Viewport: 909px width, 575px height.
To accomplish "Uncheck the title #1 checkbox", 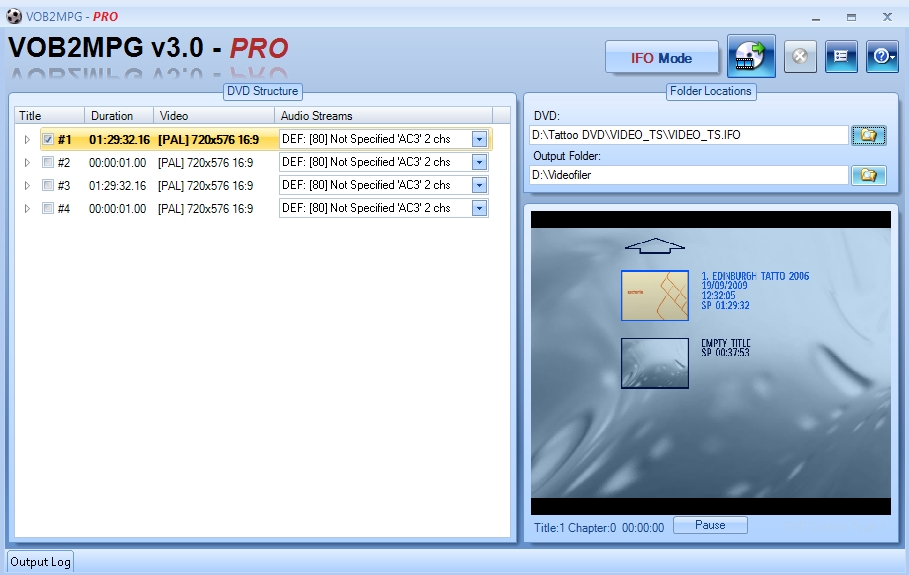I will tap(48, 139).
